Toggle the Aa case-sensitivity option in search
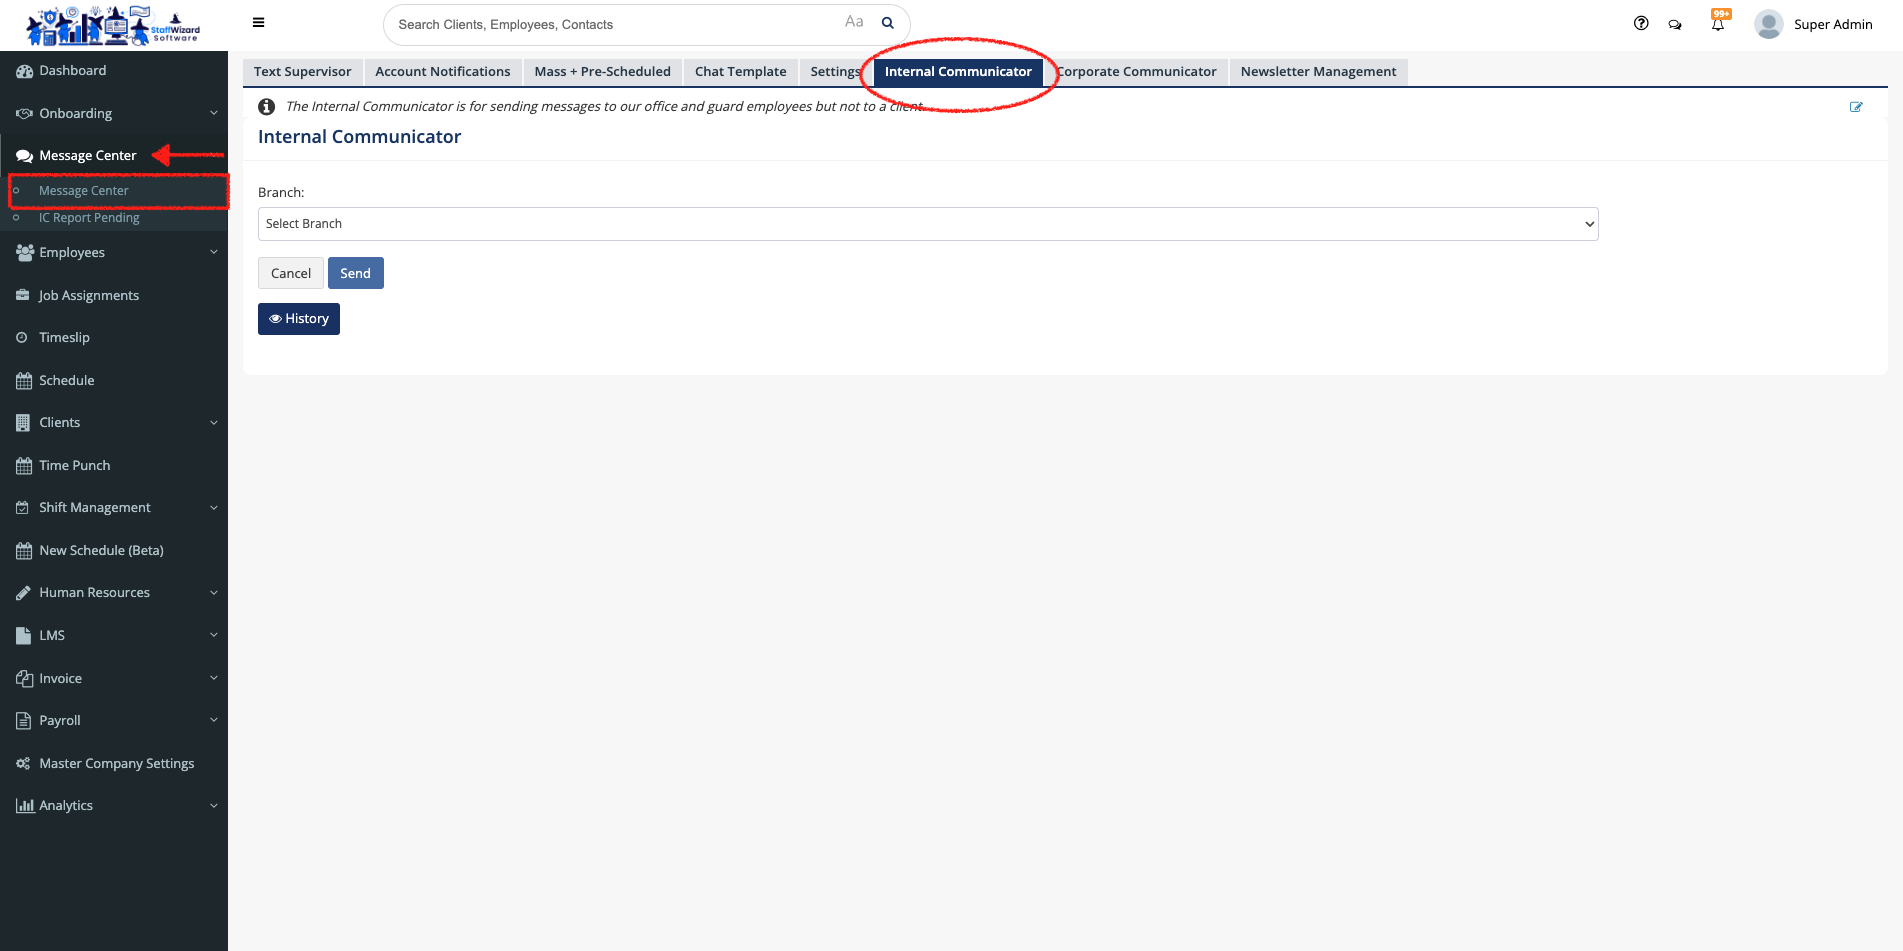The height and width of the screenshot is (951, 1903). coord(854,22)
